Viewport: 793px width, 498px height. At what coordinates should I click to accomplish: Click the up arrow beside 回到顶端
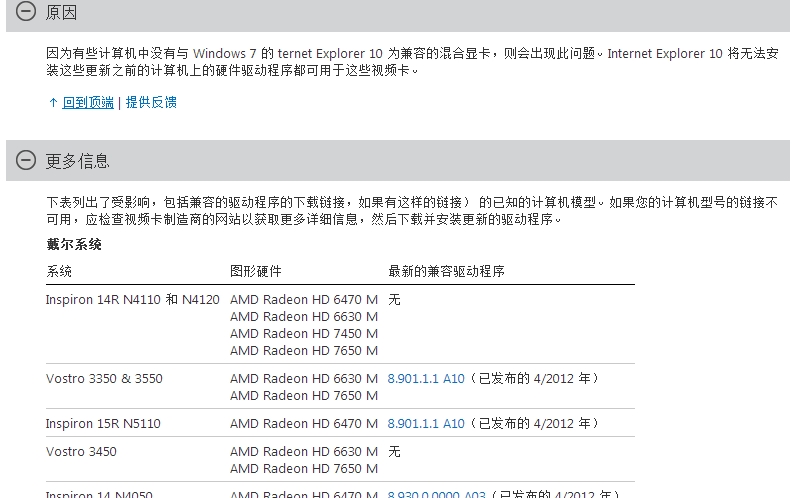[53, 103]
